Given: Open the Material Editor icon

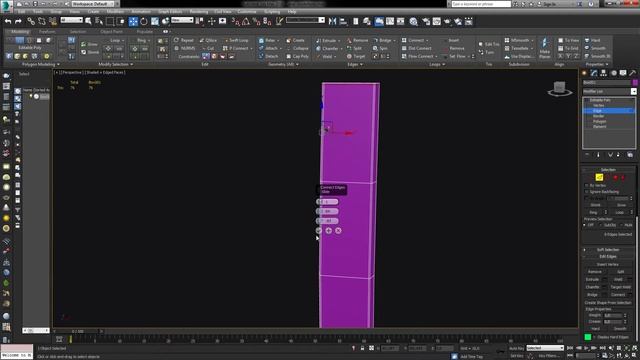Looking at the screenshot, I should pos(413,21).
